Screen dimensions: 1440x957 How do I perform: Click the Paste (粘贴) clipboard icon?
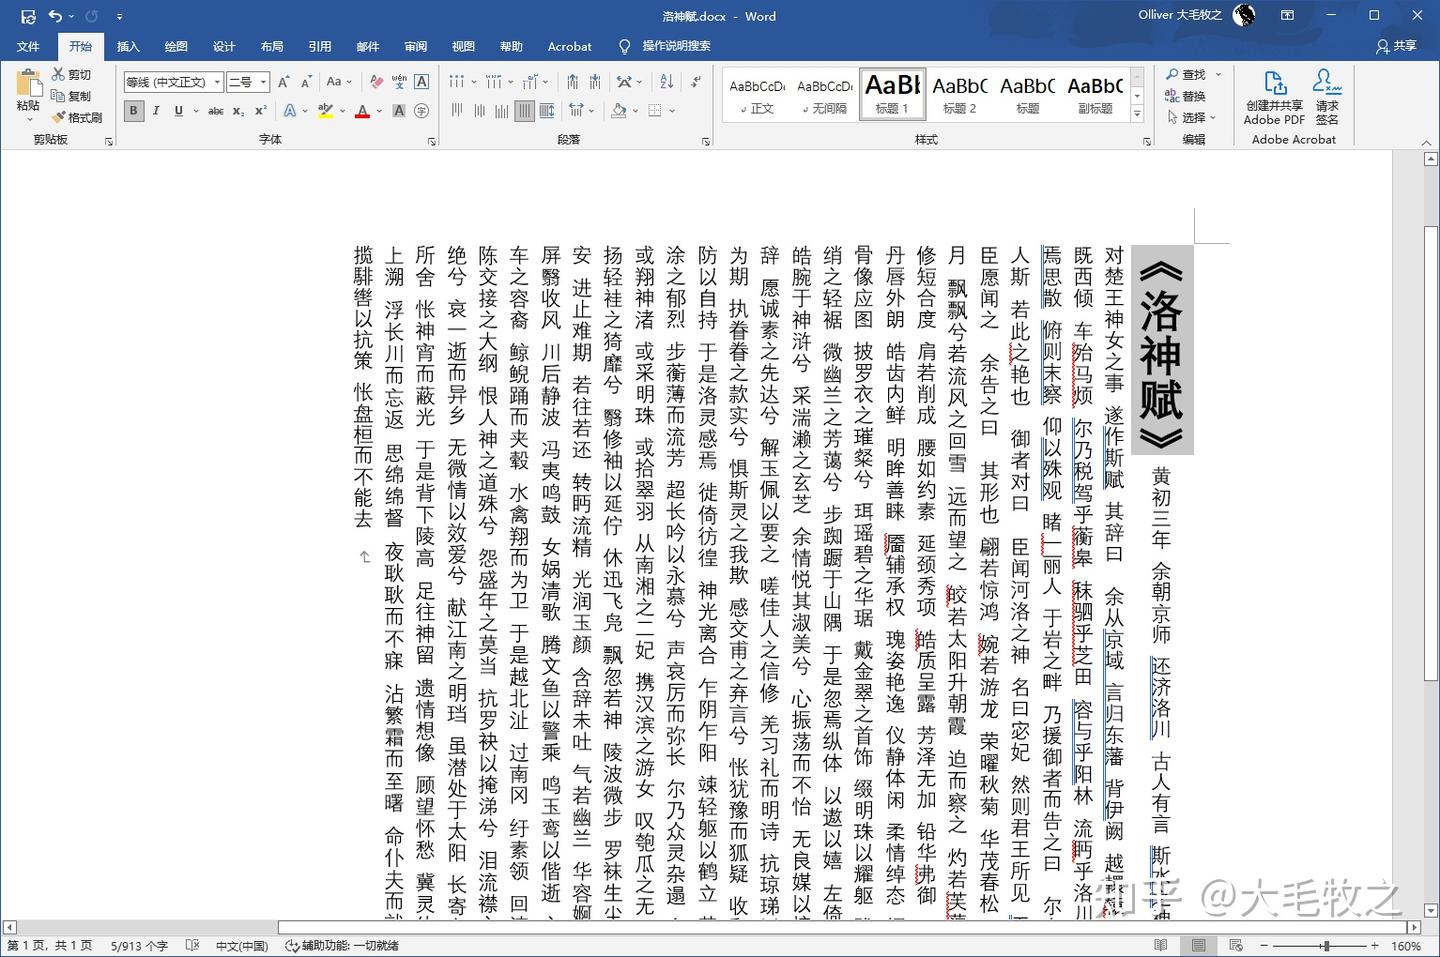pyautogui.click(x=28, y=84)
